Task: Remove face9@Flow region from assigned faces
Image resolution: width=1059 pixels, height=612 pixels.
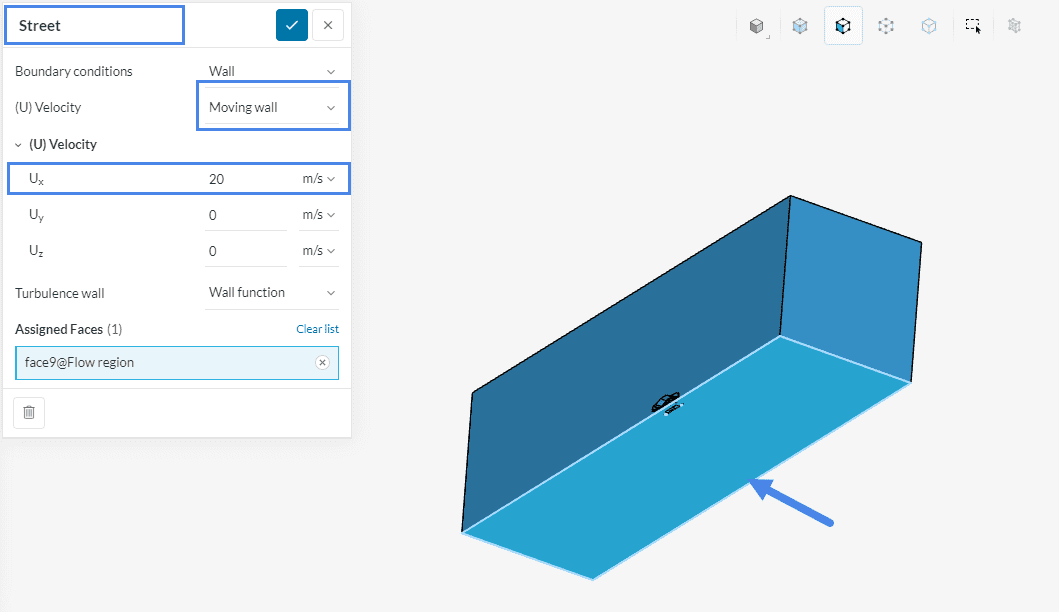Action: coord(322,363)
